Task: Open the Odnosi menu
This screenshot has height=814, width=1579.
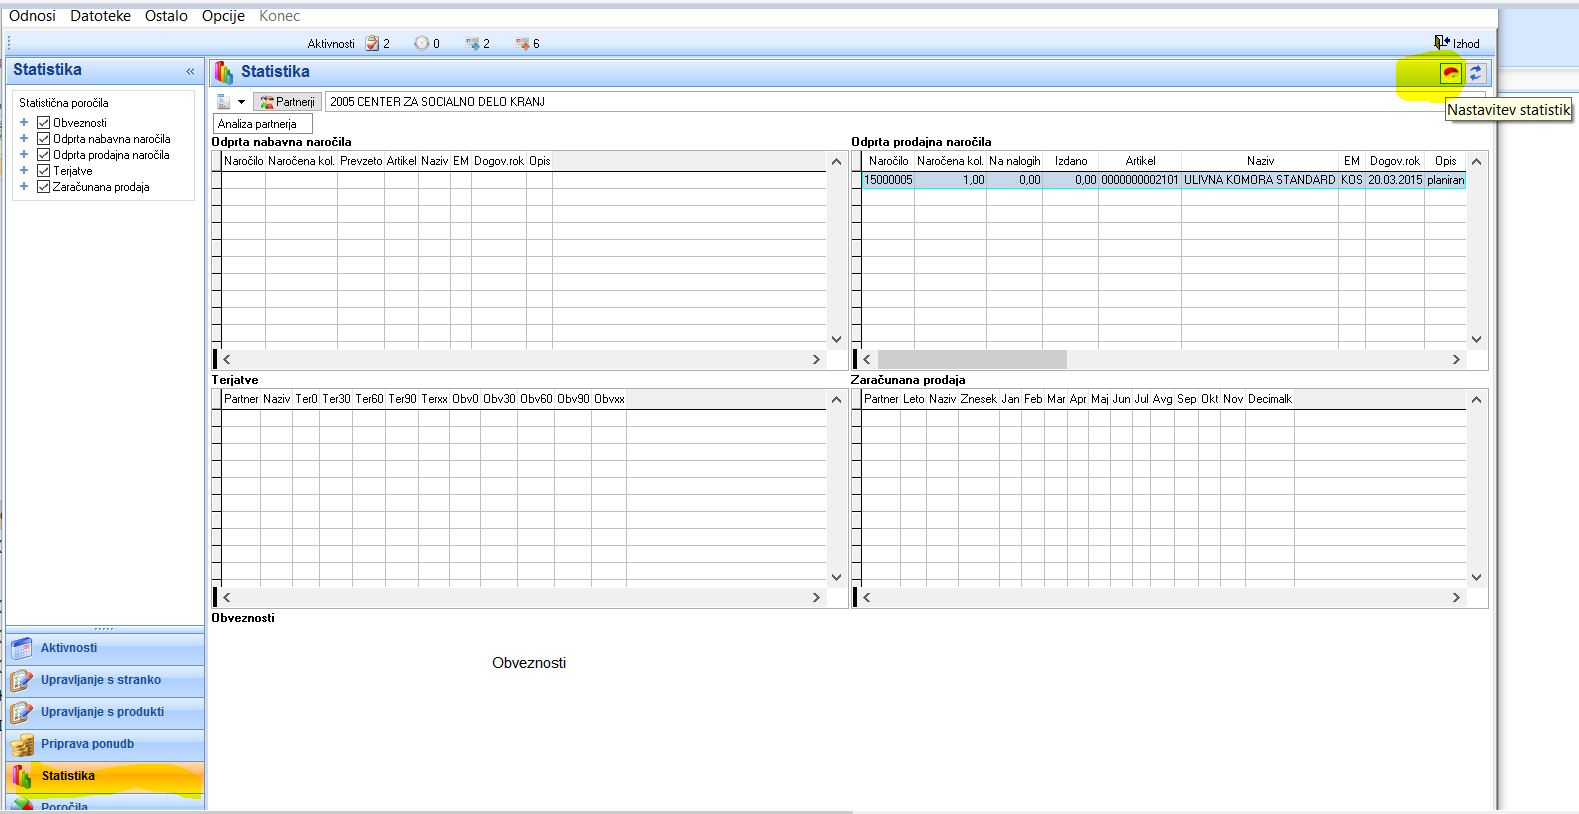Action: [x=32, y=16]
